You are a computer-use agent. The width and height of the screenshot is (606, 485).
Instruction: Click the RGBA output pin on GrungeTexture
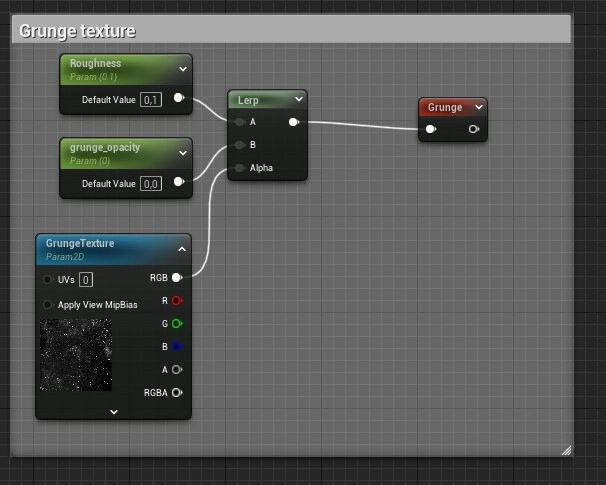tap(177, 393)
